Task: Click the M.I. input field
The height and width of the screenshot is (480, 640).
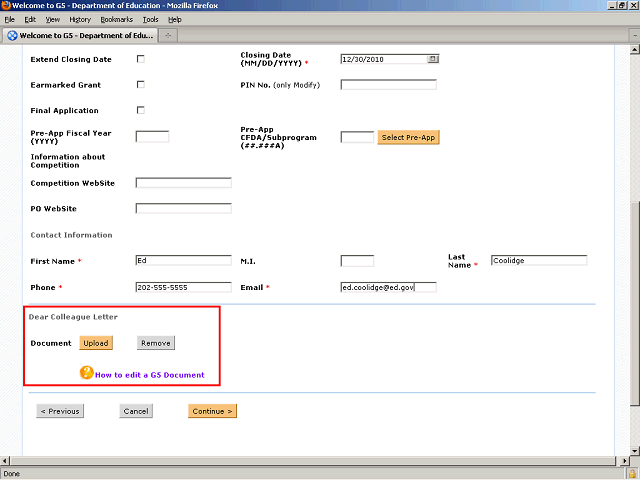Action: pyautogui.click(x=357, y=261)
